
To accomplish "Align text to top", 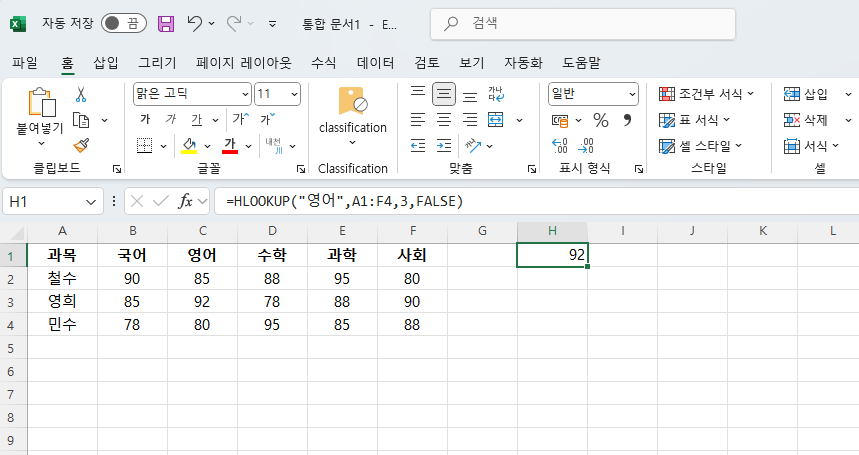I will [418, 94].
